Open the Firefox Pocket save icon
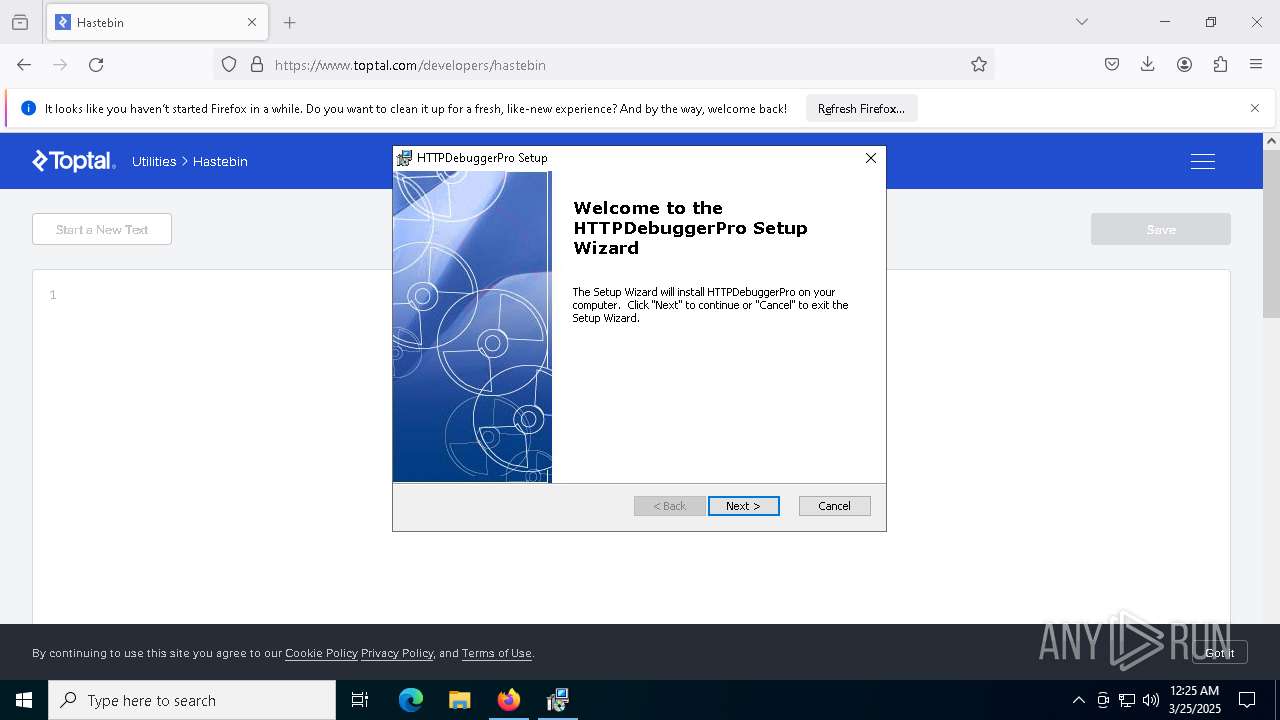 [x=1112, y=65]
